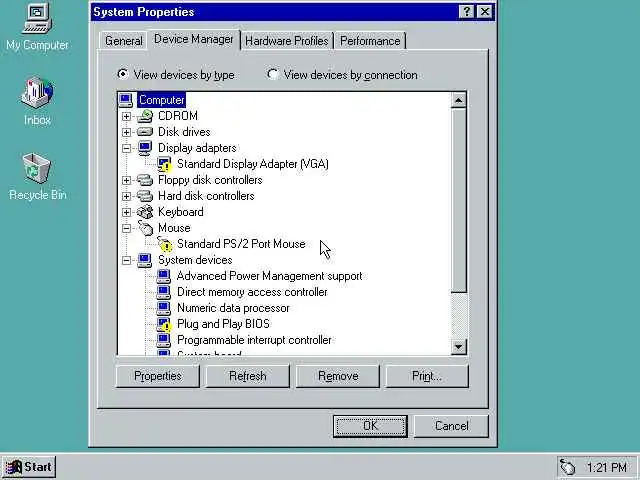Select Standard Display Adapter (VGA) entry
Screen dimensions: 640x480
253,164
